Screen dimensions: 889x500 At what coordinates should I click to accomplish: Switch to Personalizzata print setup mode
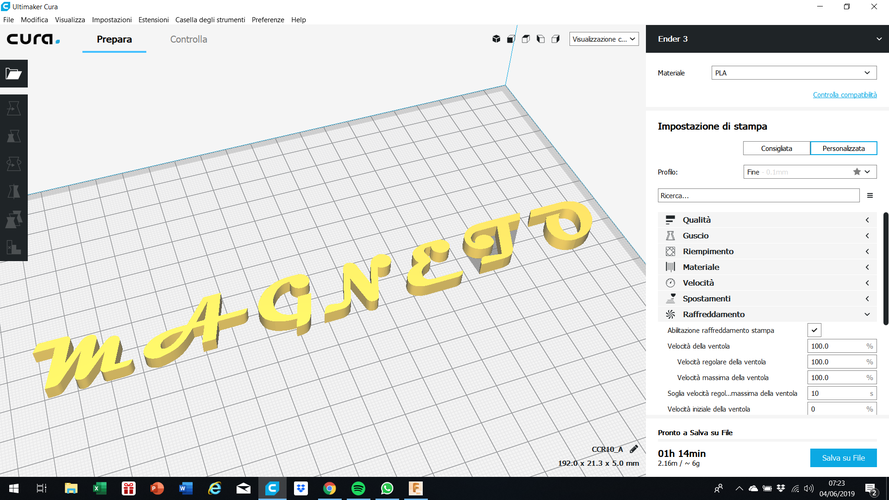point(844,149)
